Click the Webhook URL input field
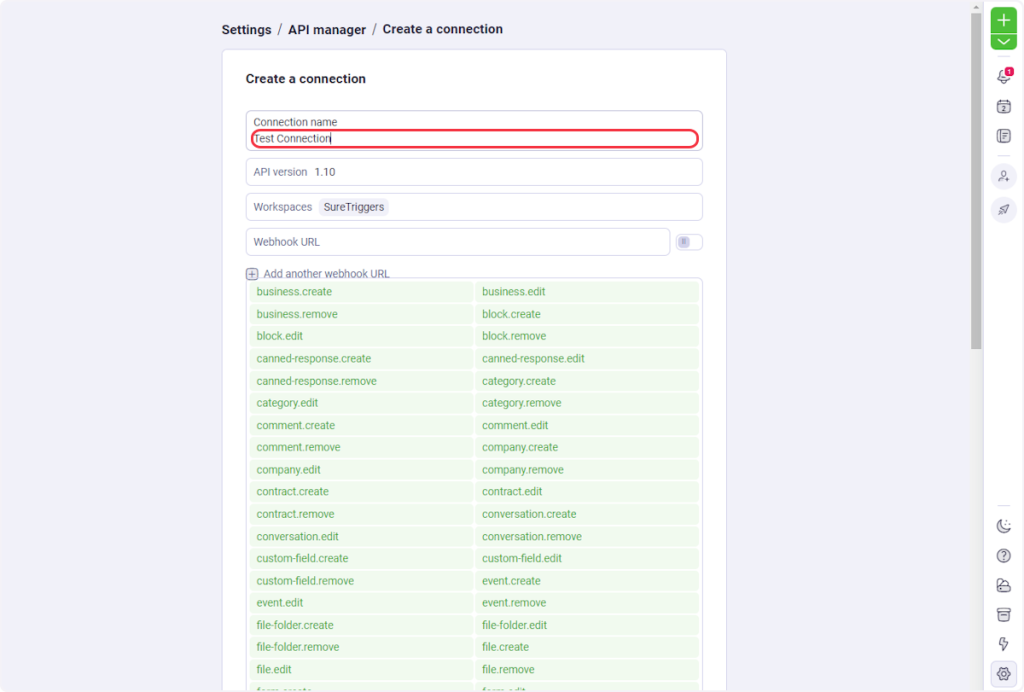Viewport: 1024px width, 692px height. [457, 242]
